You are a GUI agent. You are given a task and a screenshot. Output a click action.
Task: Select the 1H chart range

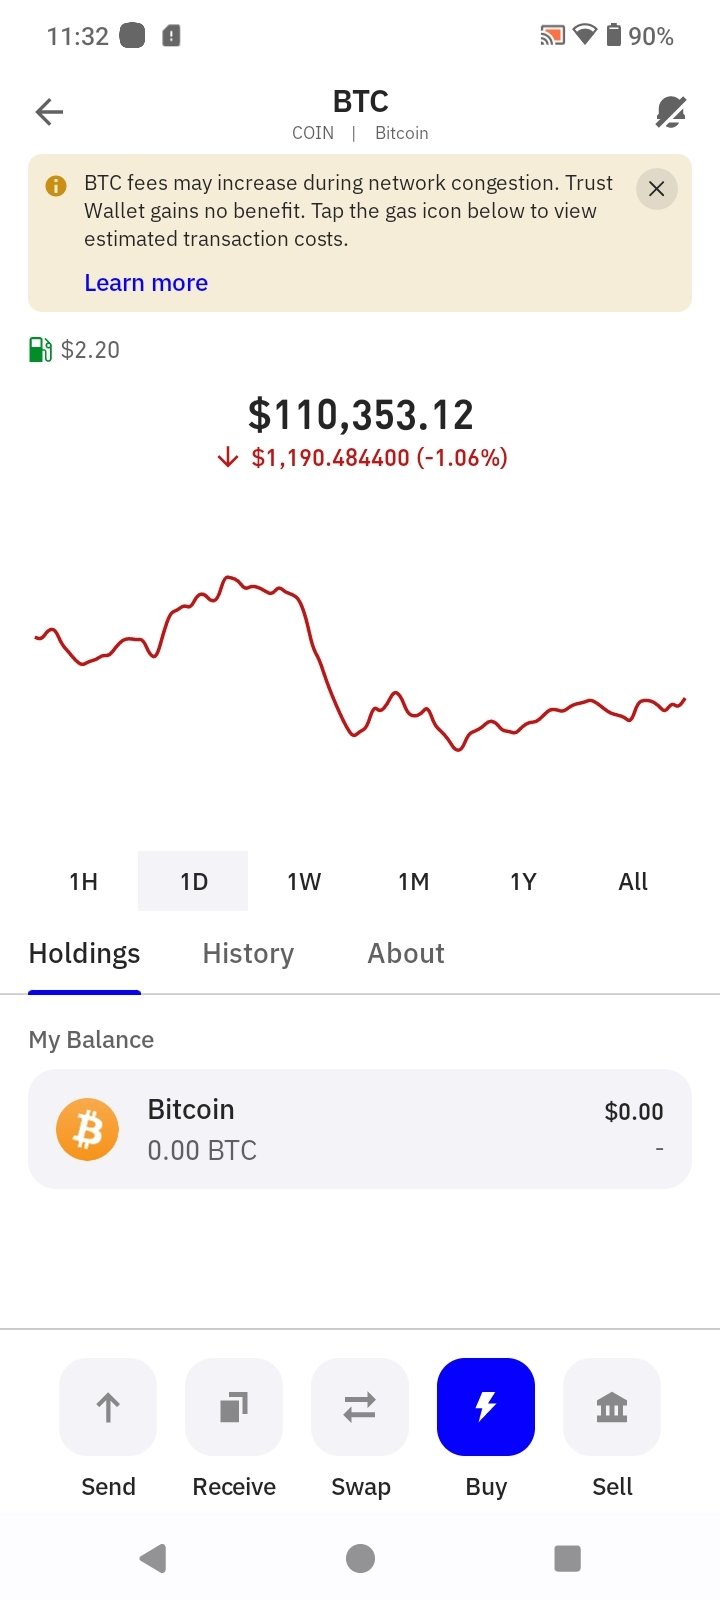tap(83, 881)
